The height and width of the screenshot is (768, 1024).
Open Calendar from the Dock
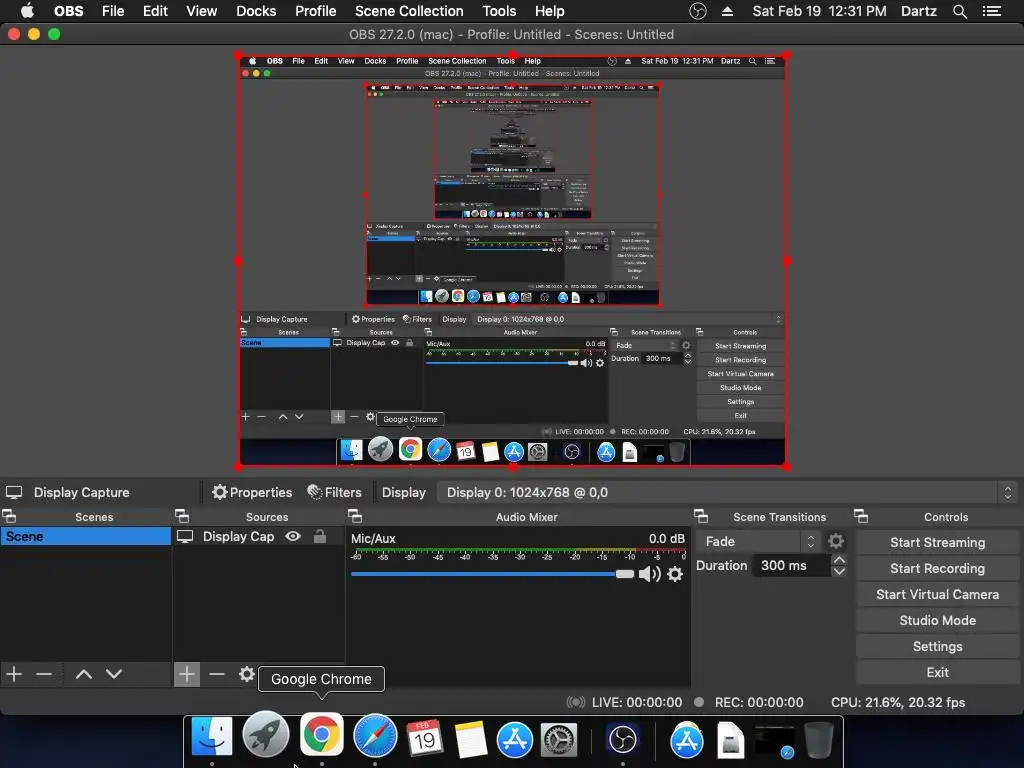(x=424, y=738)
